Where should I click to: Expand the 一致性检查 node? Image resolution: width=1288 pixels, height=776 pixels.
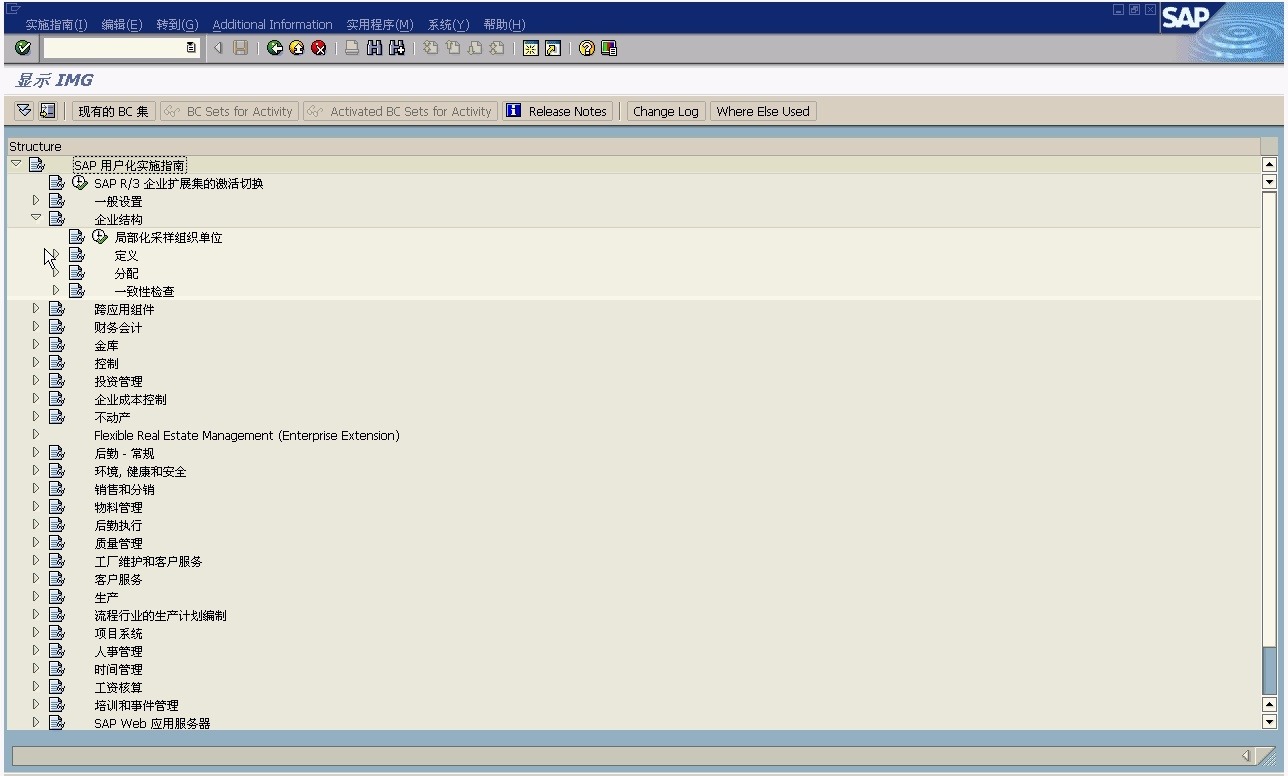point(56,290)
